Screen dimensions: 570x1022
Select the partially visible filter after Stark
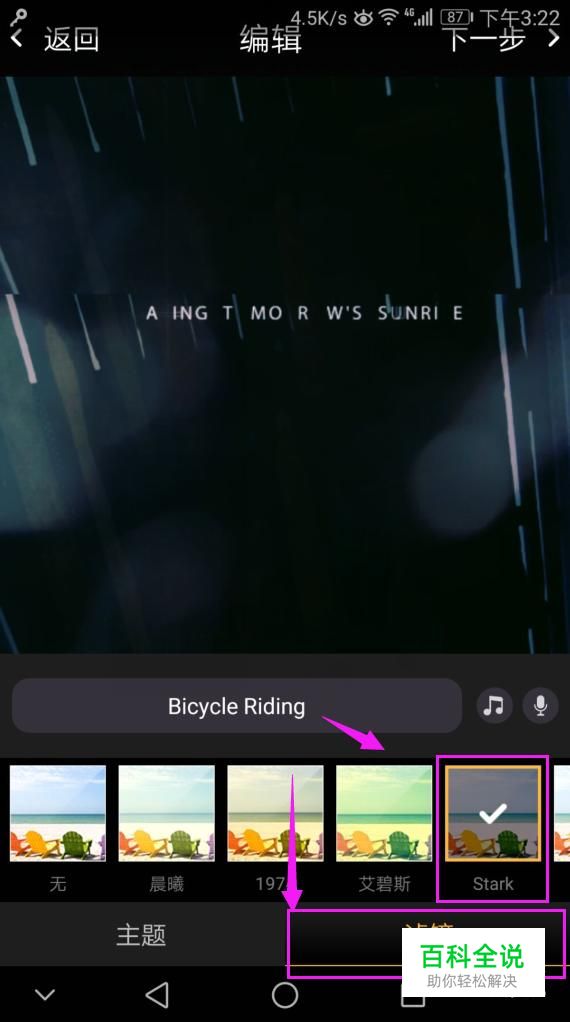pos(562,813)
